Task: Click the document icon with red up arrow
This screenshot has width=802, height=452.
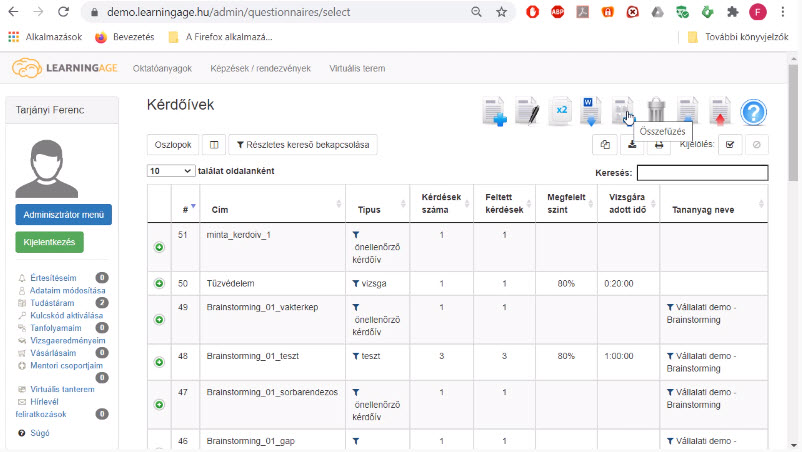Action: 720,111
